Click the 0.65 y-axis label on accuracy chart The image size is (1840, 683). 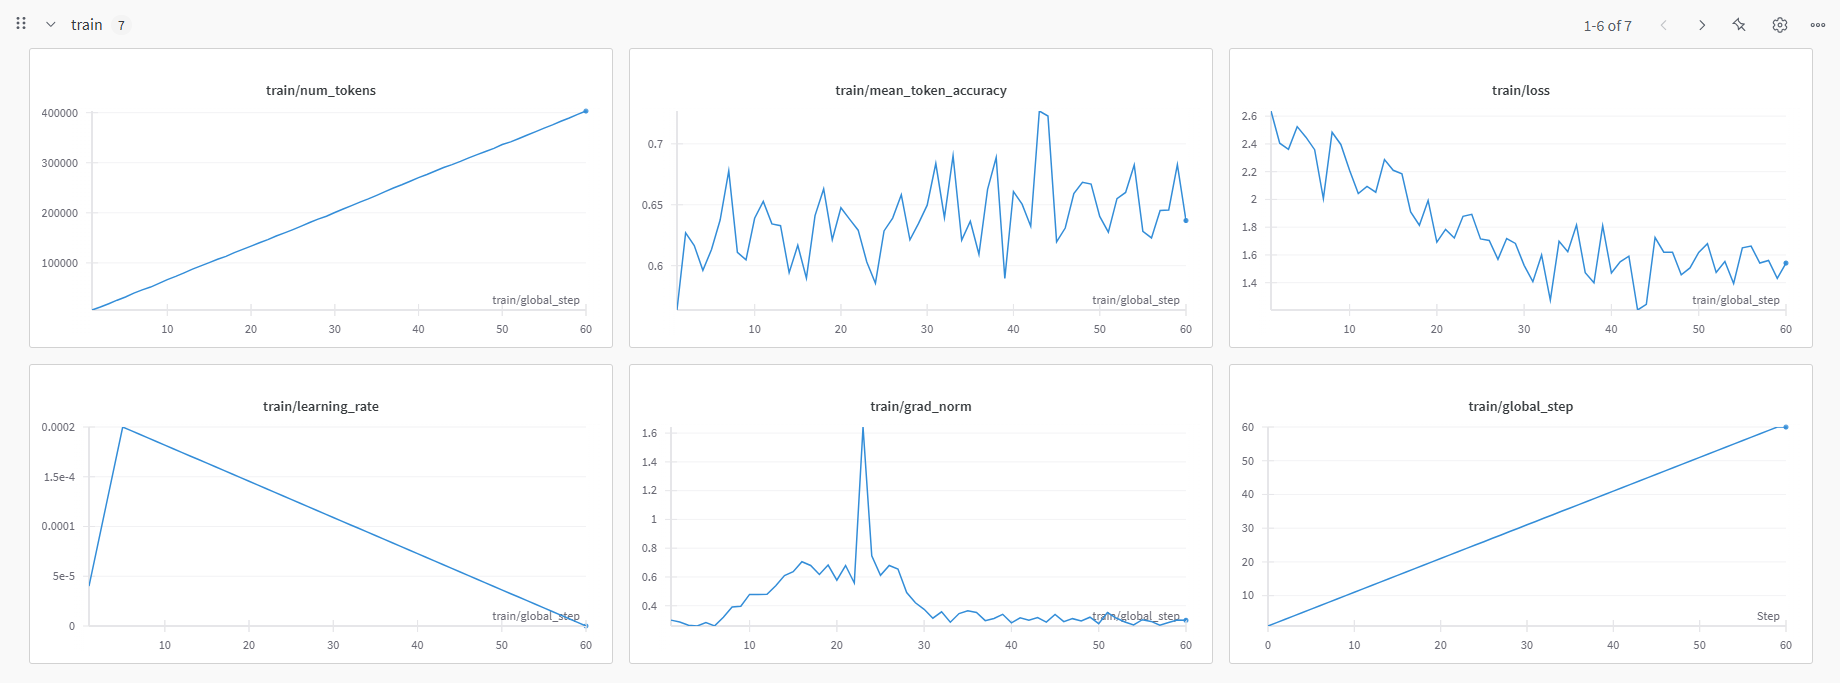652,205
